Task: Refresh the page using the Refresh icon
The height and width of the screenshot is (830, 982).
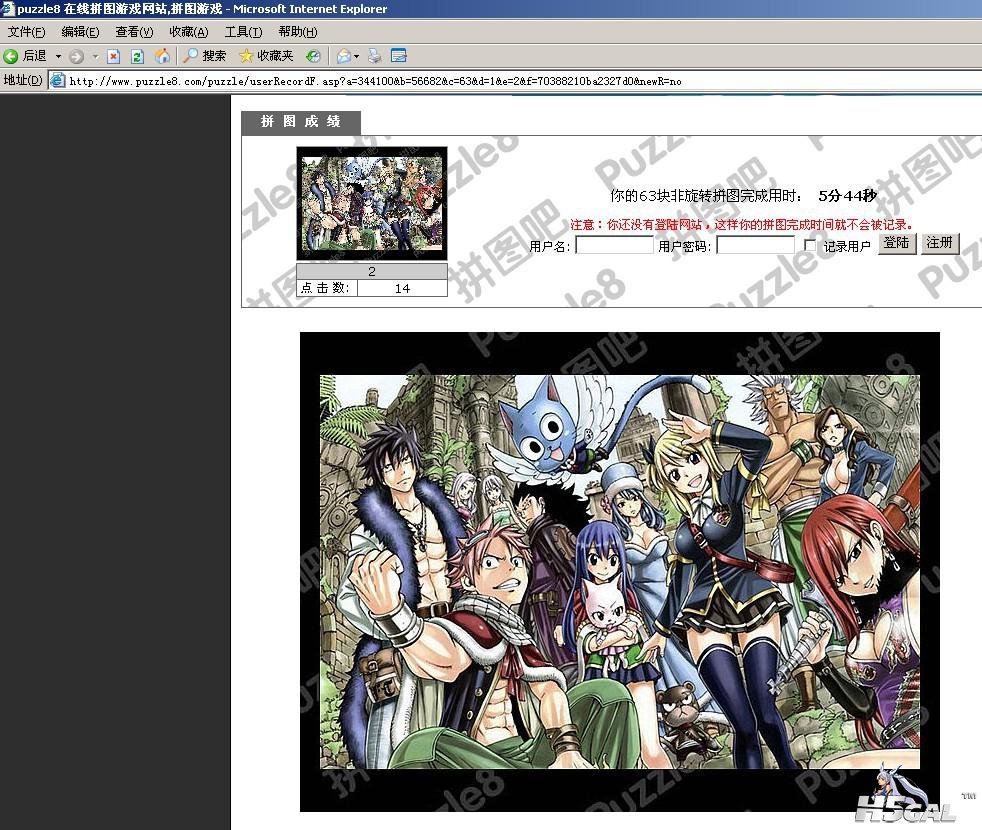Action: point(138,56)
